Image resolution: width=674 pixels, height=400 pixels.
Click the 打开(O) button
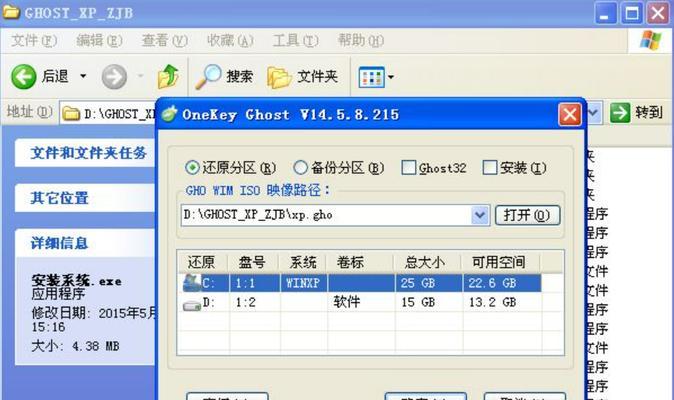pyautogui.click(x=527, y=215)
